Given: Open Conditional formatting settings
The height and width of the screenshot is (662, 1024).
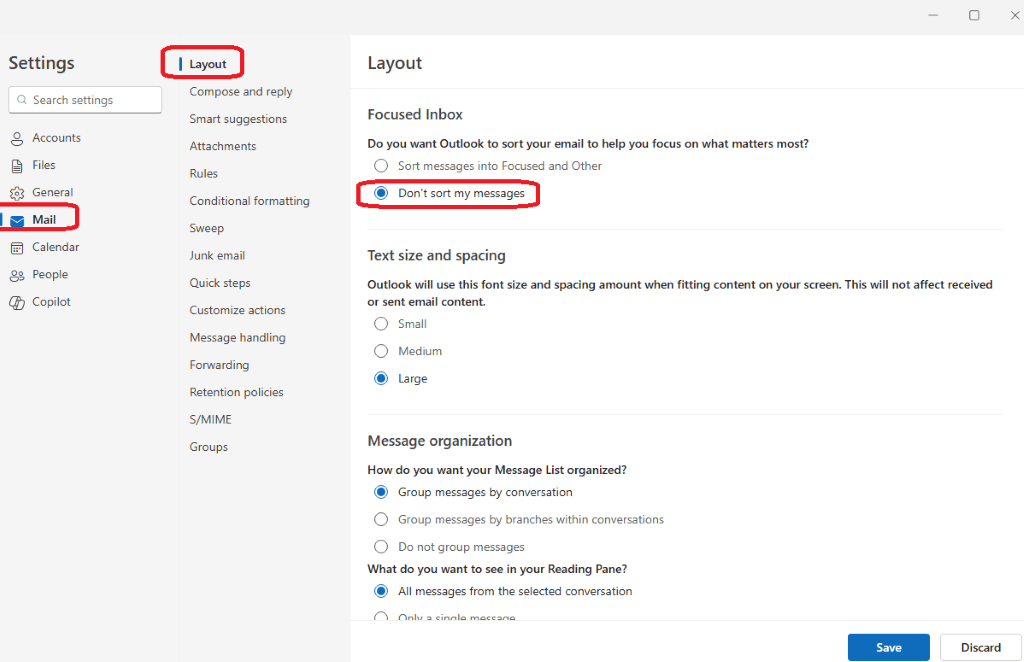Looking at the screenshot, I should (249, 201).
